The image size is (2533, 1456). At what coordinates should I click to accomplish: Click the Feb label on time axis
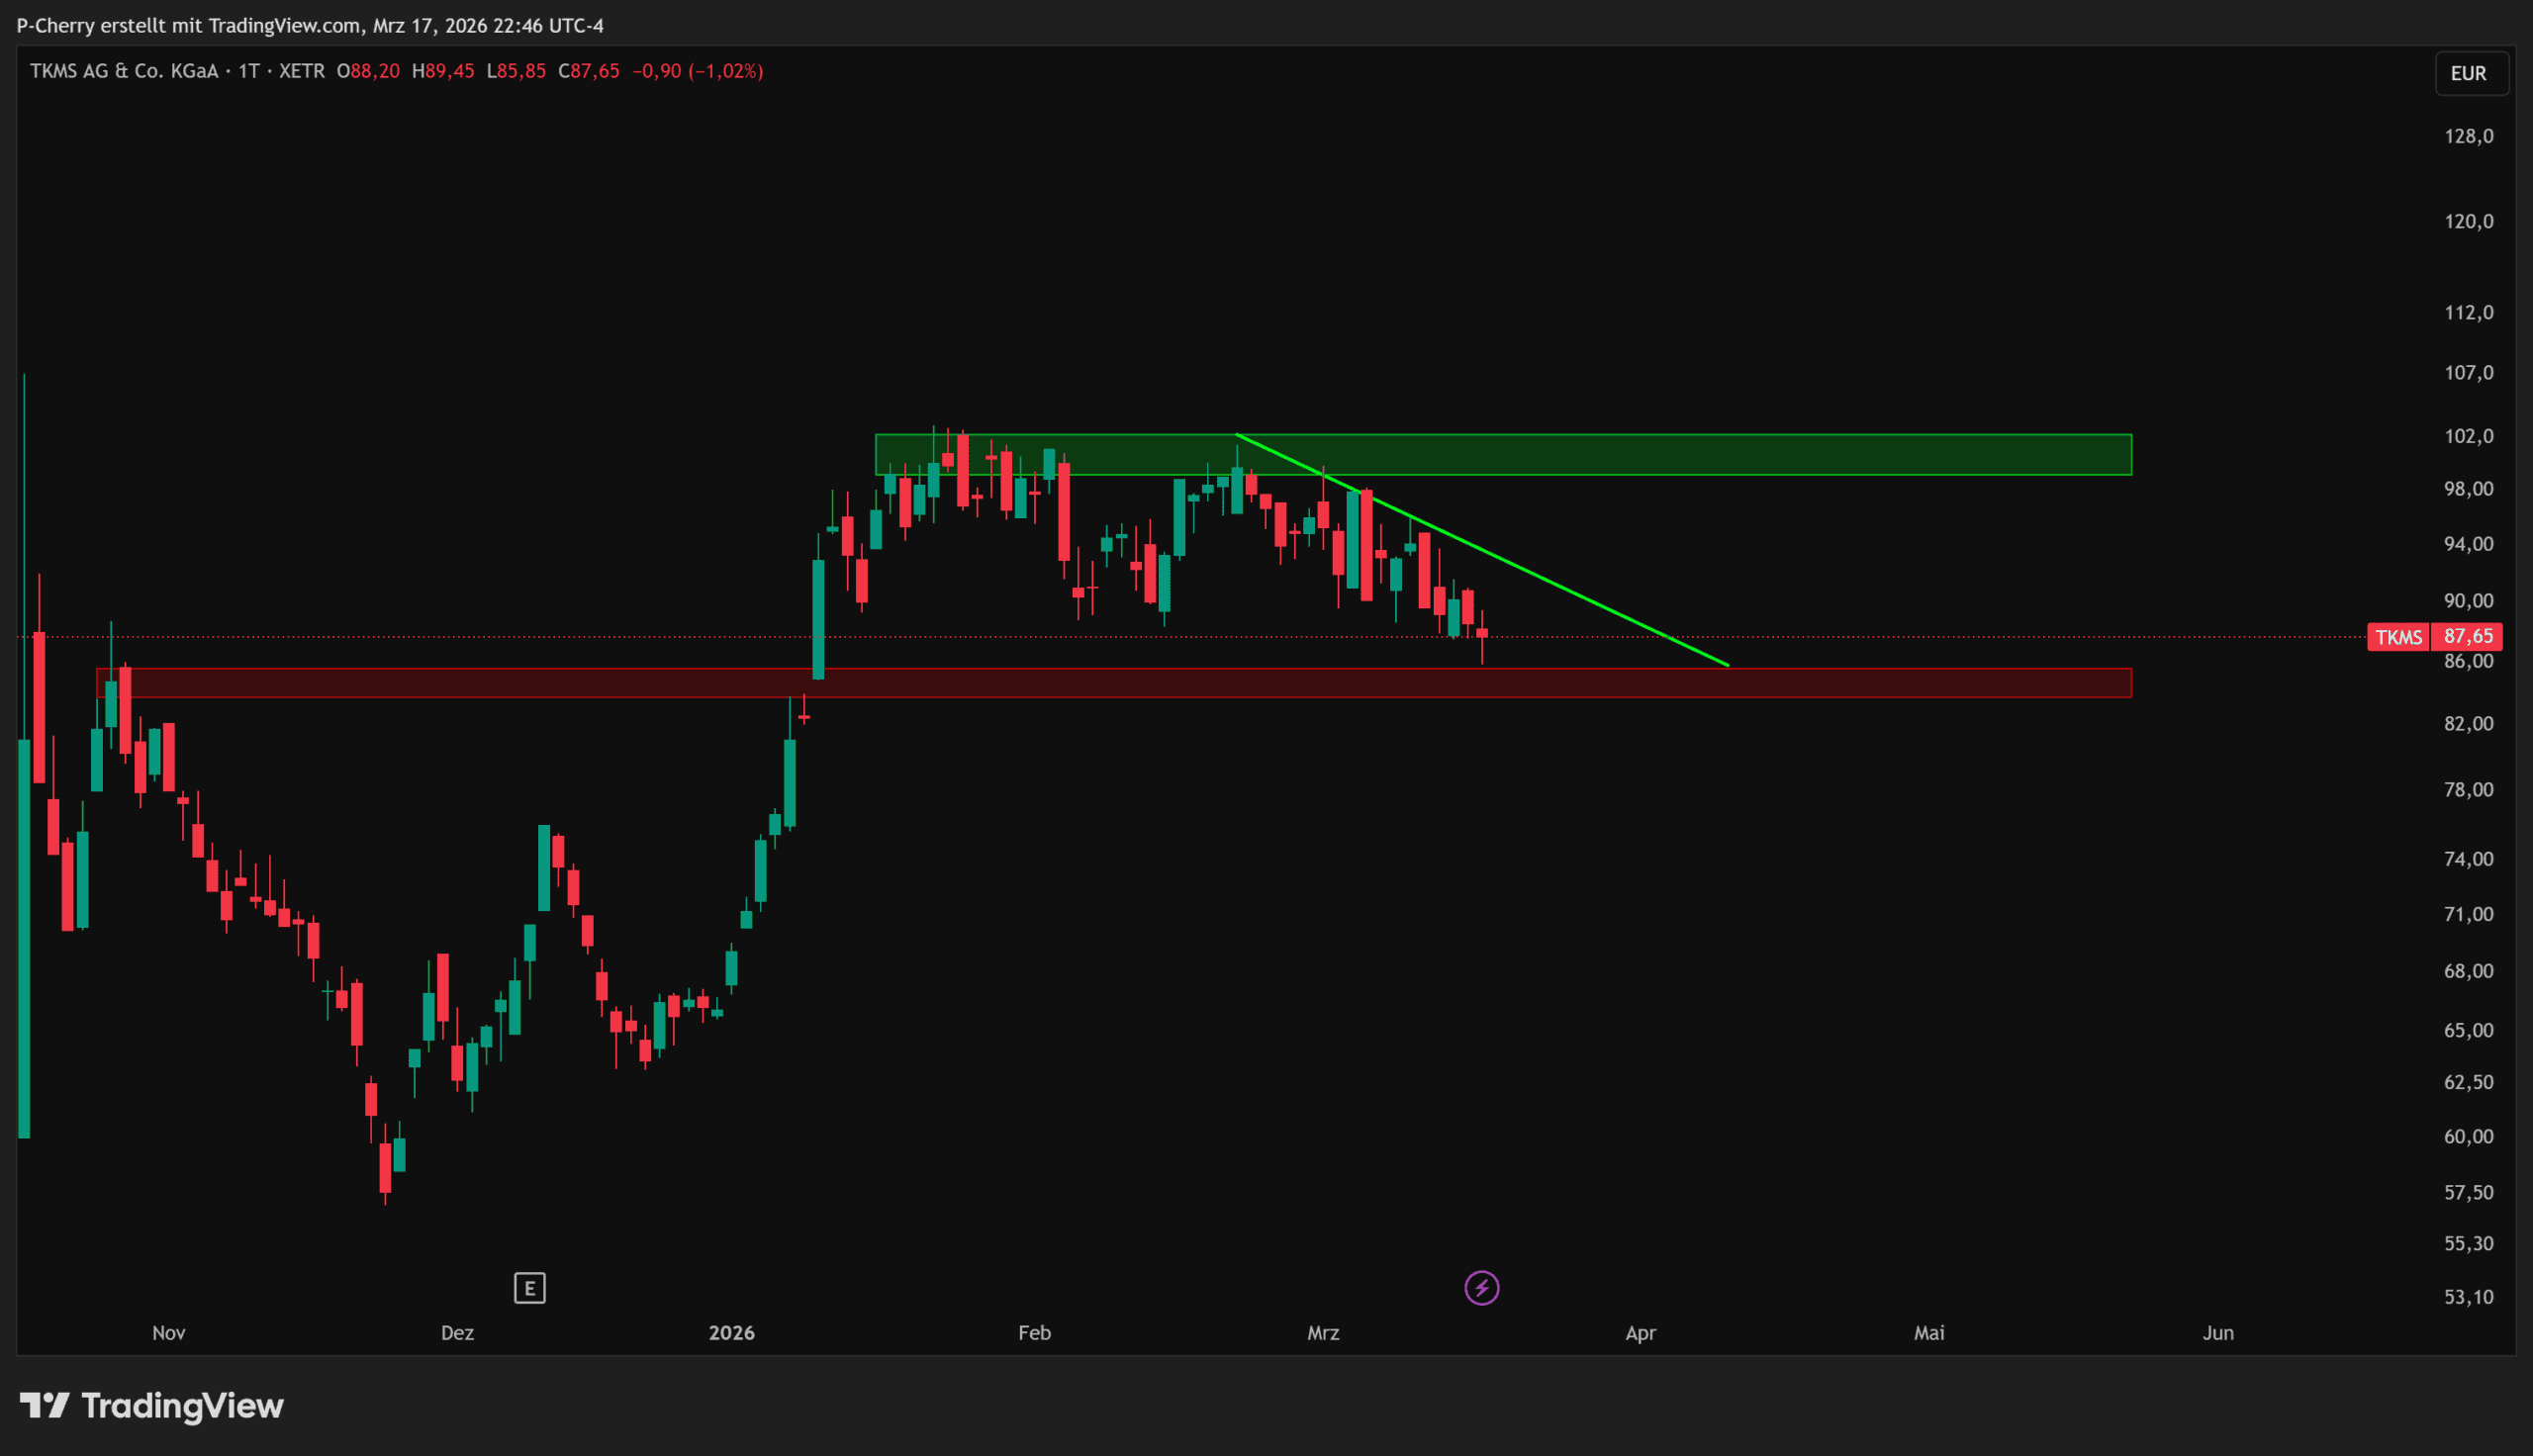[1034, 1332]
